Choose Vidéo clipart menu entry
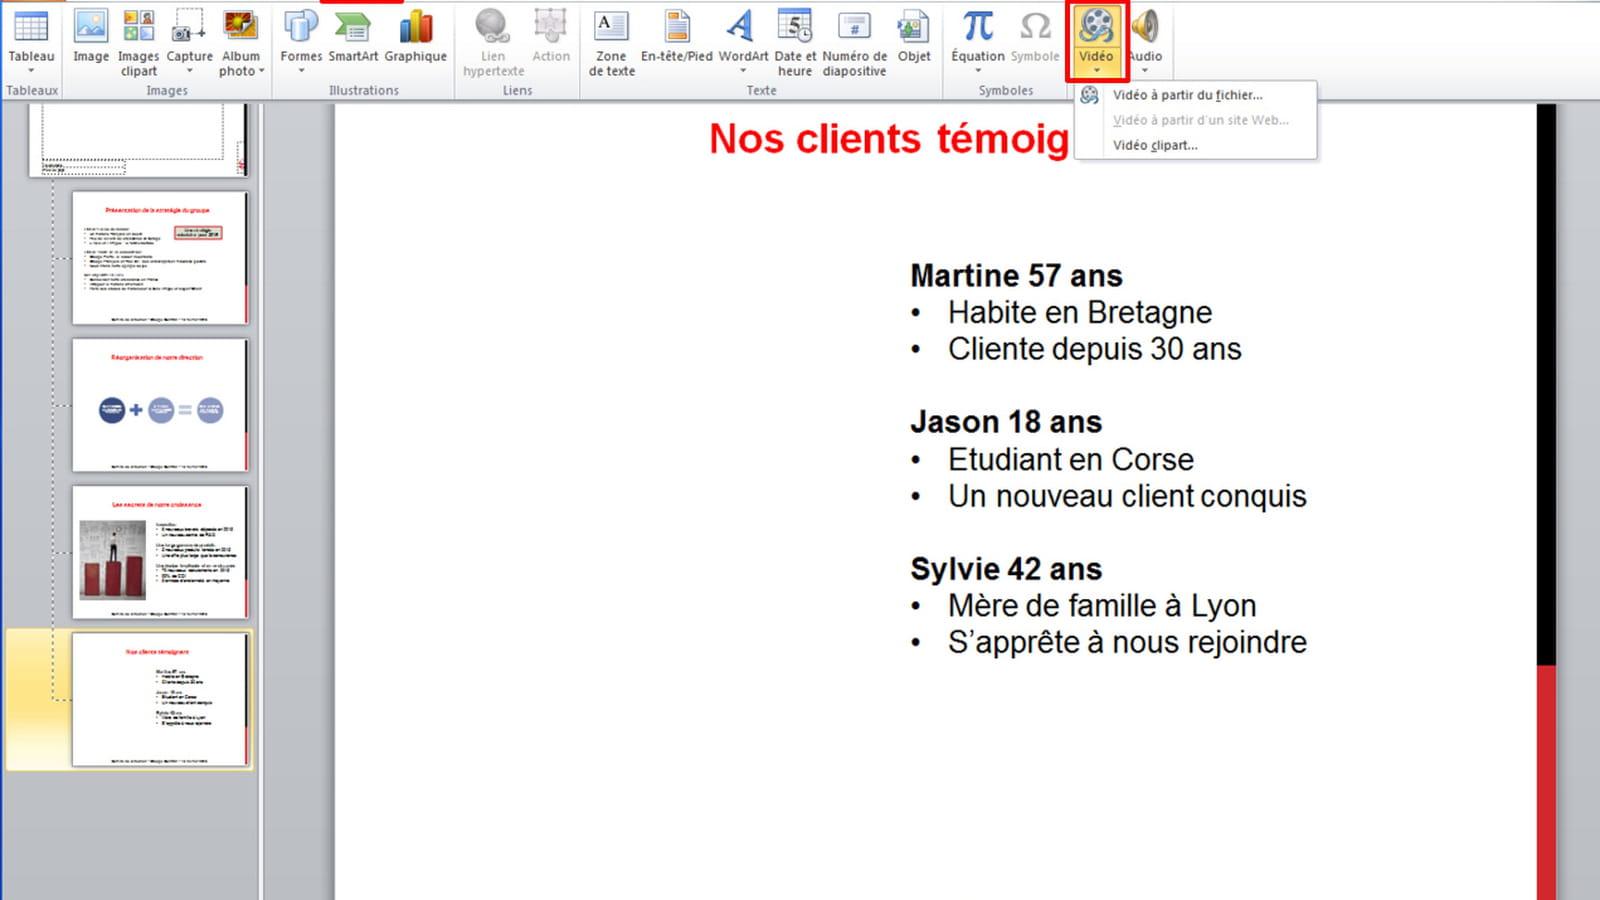Viewport: 1600px width, 900px height. click(x=1195, y=145)
